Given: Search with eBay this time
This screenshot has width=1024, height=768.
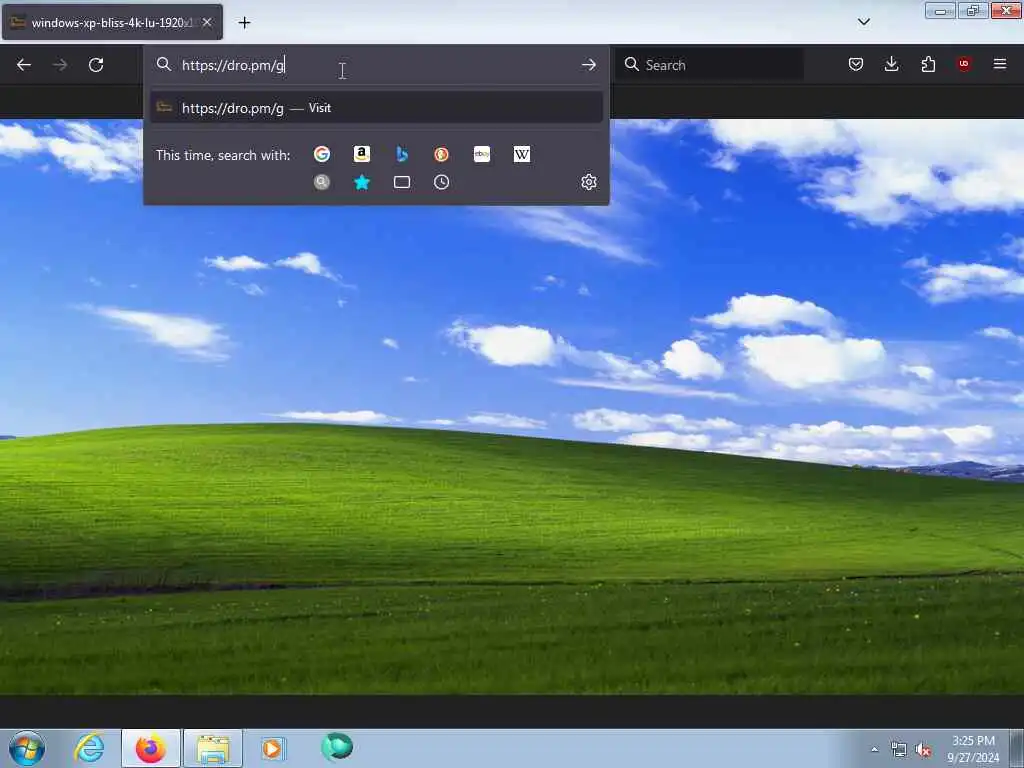Looking at the screenshot, I should [482, 154].
